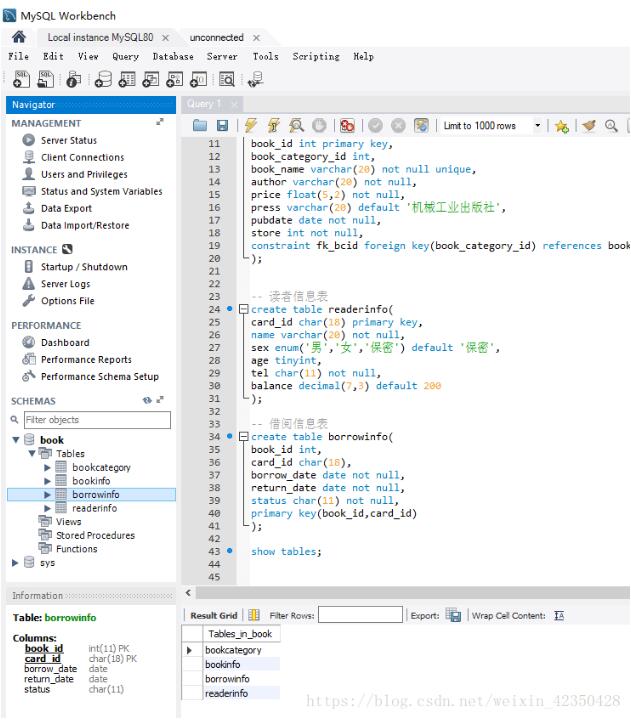Execute the query with the lightning bolt icon

(x=250, y=126)
